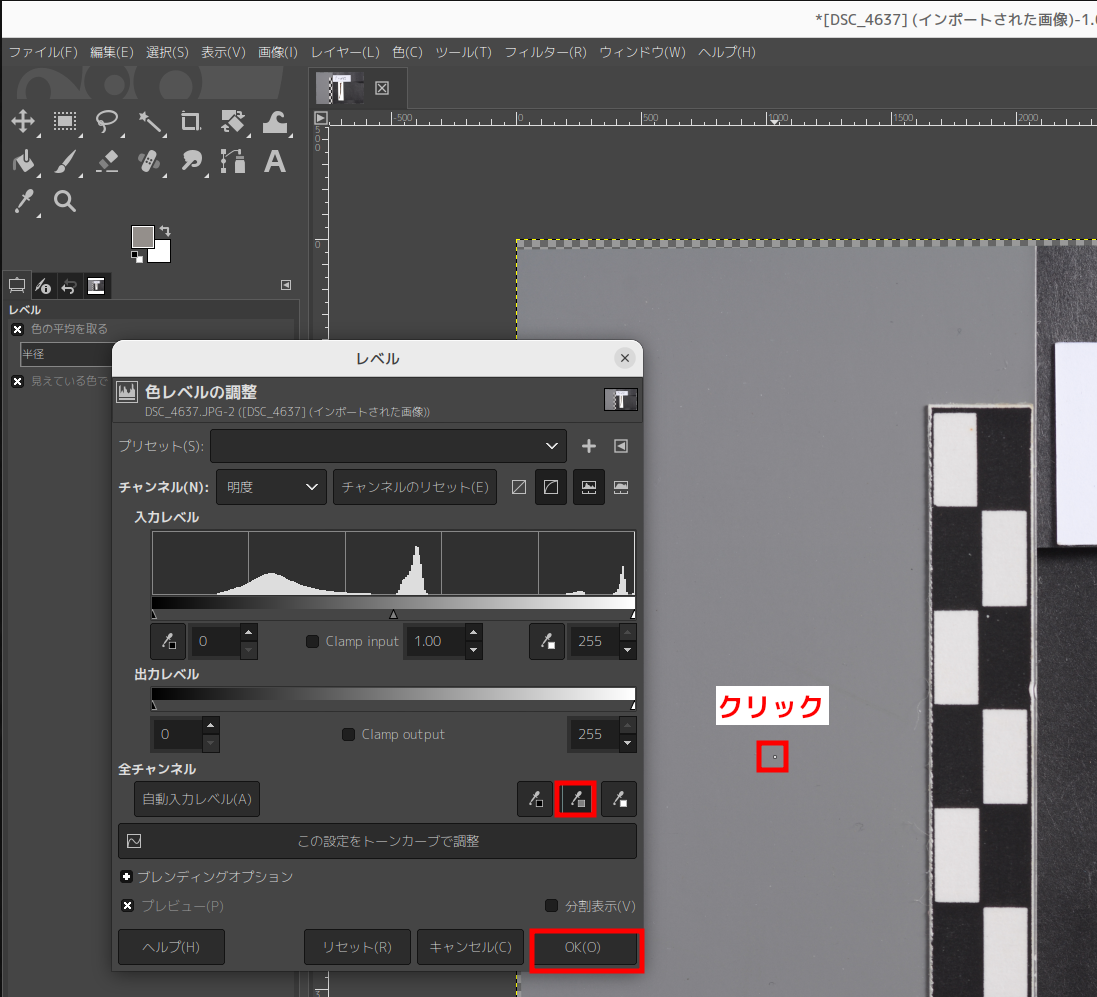Pick white point for all channels
Viewport: 1097px width, 997px height.
619,799
